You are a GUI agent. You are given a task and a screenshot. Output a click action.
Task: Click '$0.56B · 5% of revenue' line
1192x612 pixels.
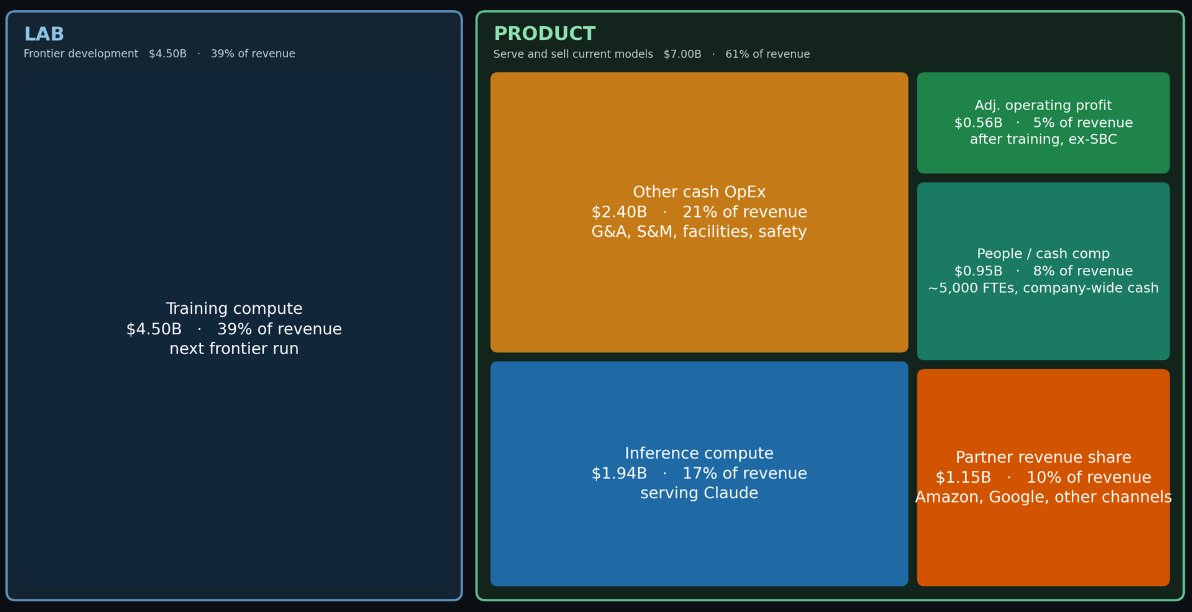click(1043, 123)
